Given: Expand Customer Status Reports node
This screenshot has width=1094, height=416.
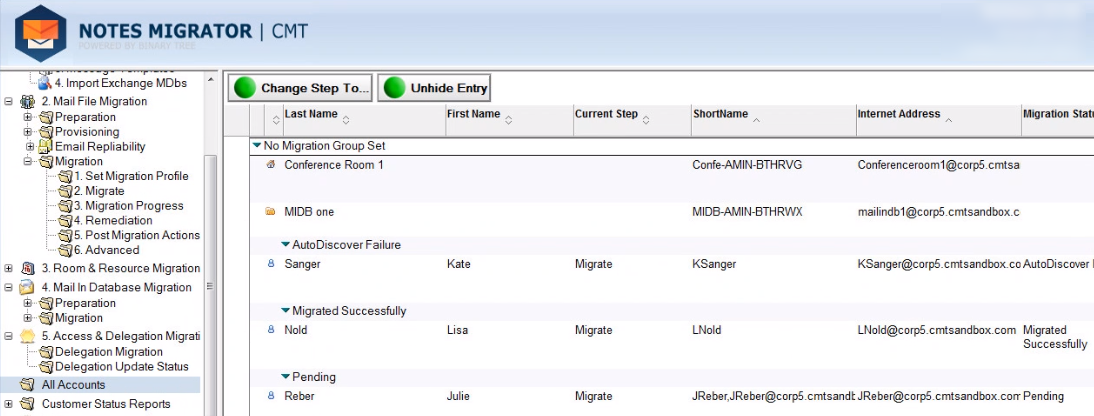Looking at the screenshot, I should click(x=8, y=403).
